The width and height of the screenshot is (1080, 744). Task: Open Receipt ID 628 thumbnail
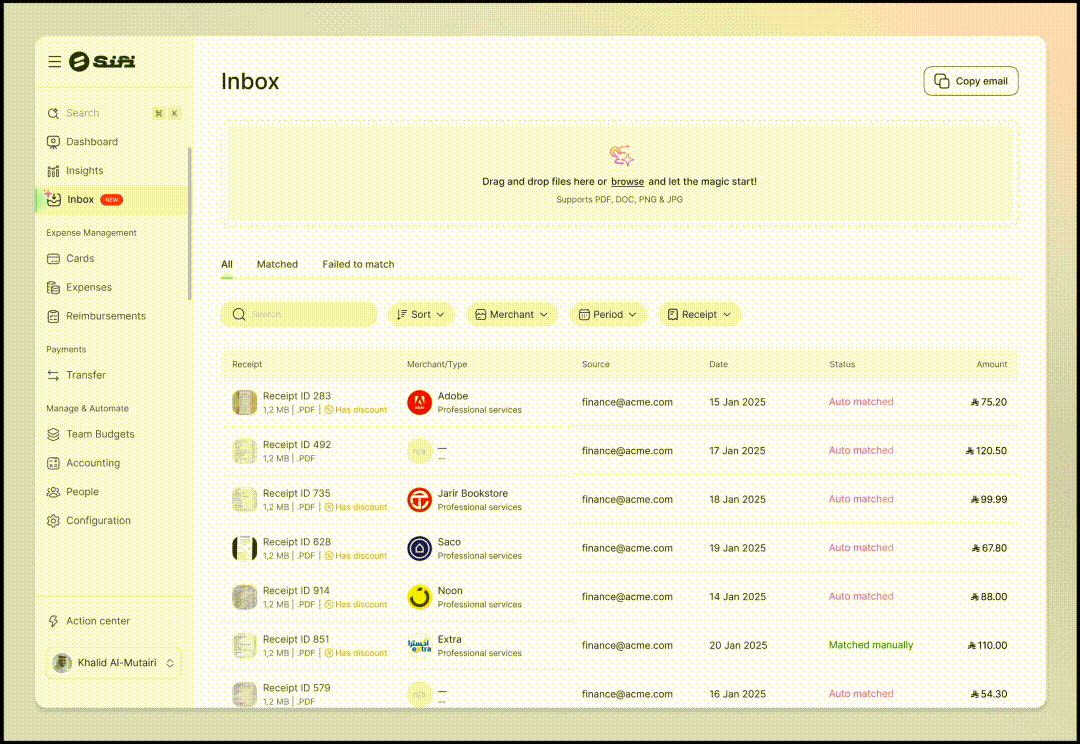coord(245,548)
